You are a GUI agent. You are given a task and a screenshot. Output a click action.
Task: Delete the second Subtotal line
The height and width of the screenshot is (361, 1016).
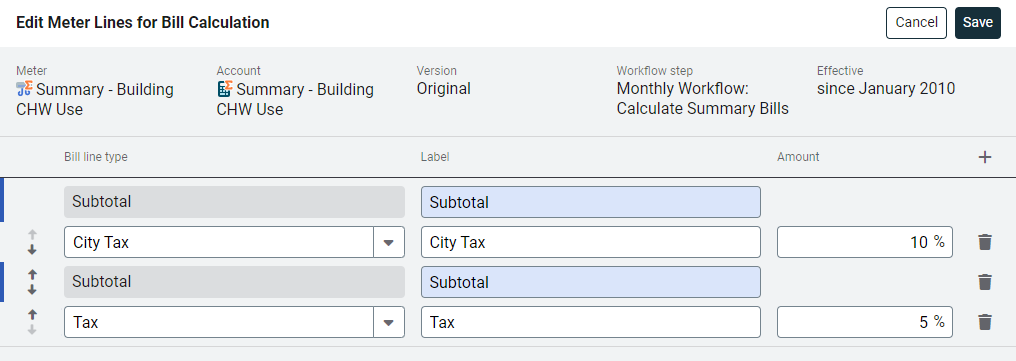(x=985, y=282)
